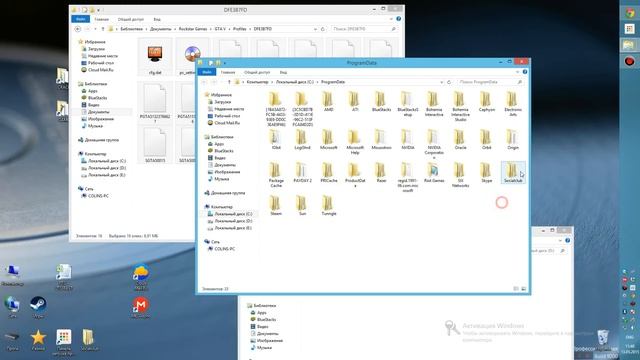Switch ProgramData to large icons view
The height and width of the screenshot is (360, 640).
pos(524,289)
